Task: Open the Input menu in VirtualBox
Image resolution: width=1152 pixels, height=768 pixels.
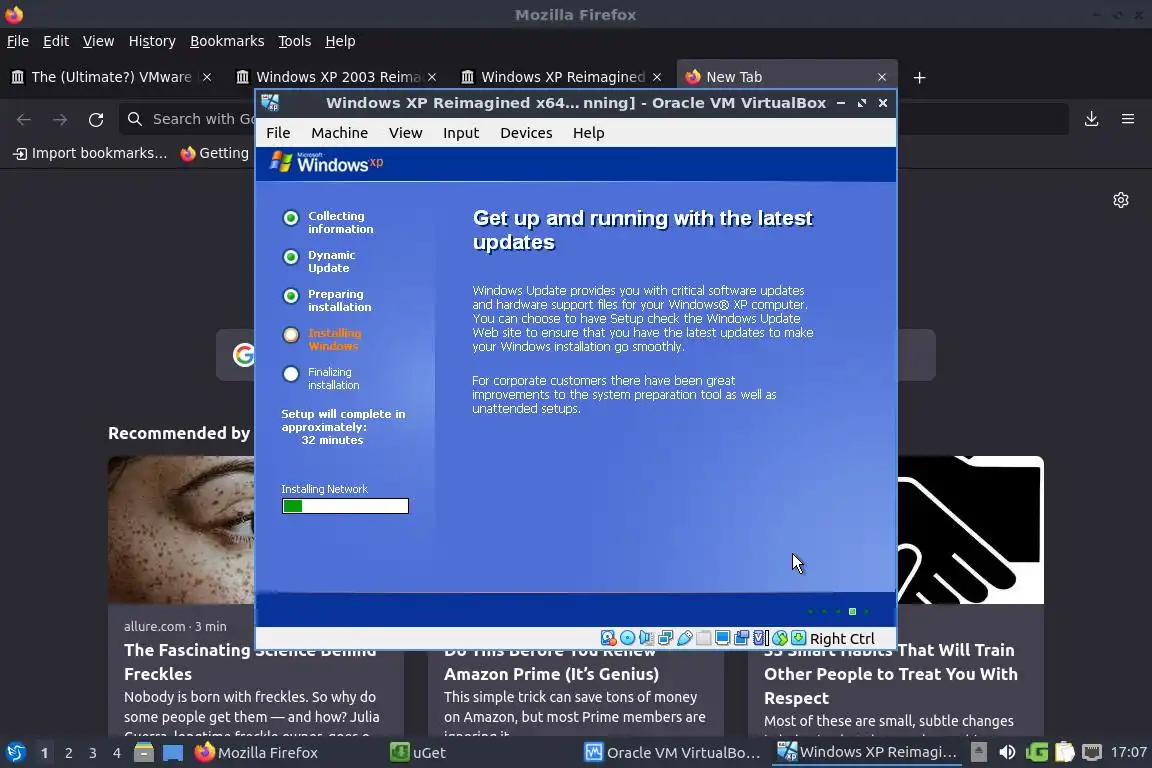Action: 461,133
